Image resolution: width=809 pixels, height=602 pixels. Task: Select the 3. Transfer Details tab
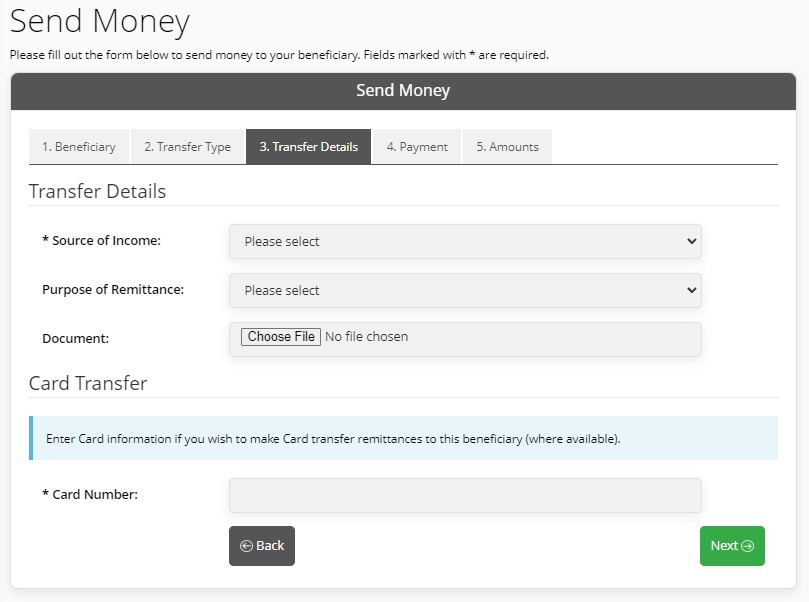(x=309, y=147)
